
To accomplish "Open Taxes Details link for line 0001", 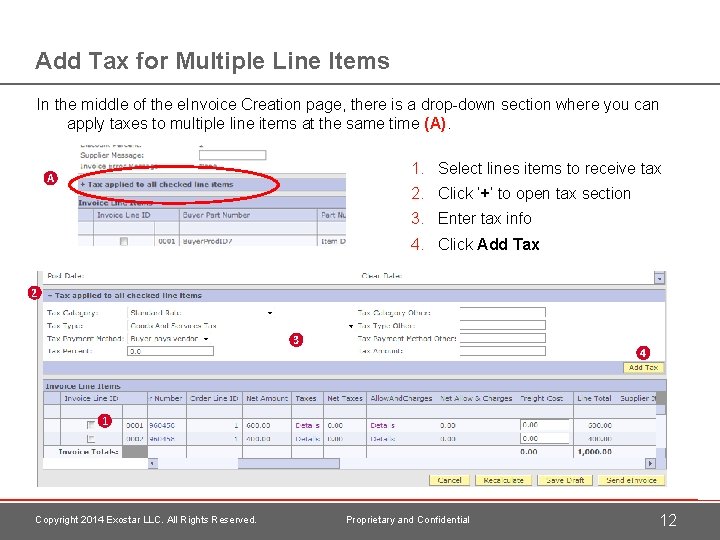I will (307, 426).
